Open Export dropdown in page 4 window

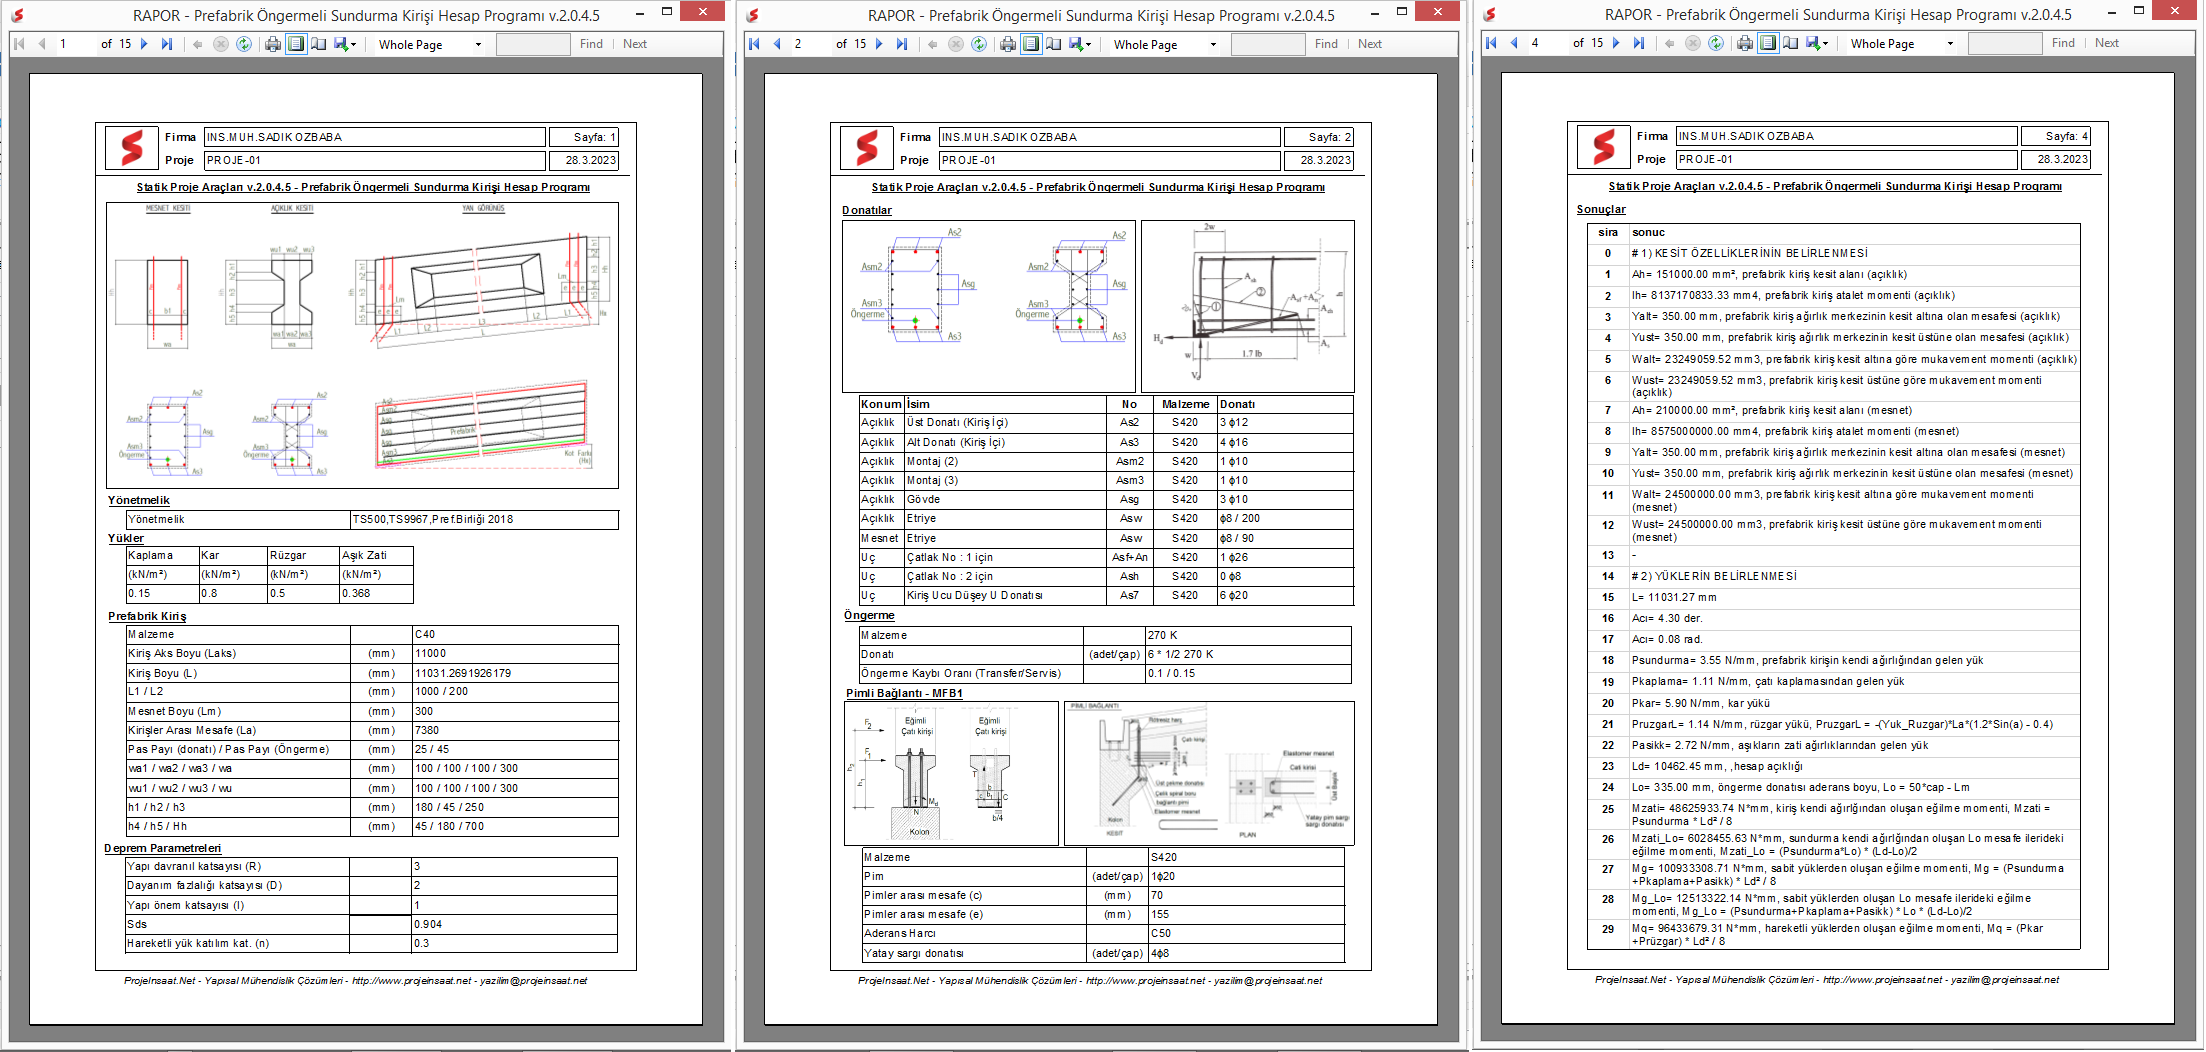pyautogui.click(x=1817, y=43)
